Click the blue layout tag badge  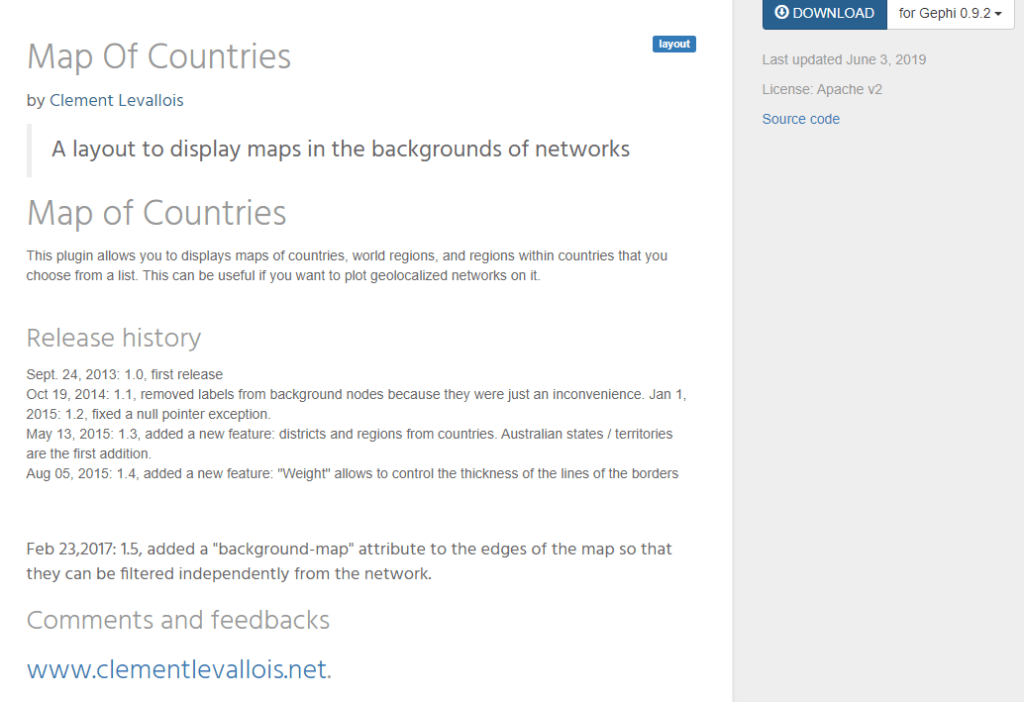[x=674, y=44]
